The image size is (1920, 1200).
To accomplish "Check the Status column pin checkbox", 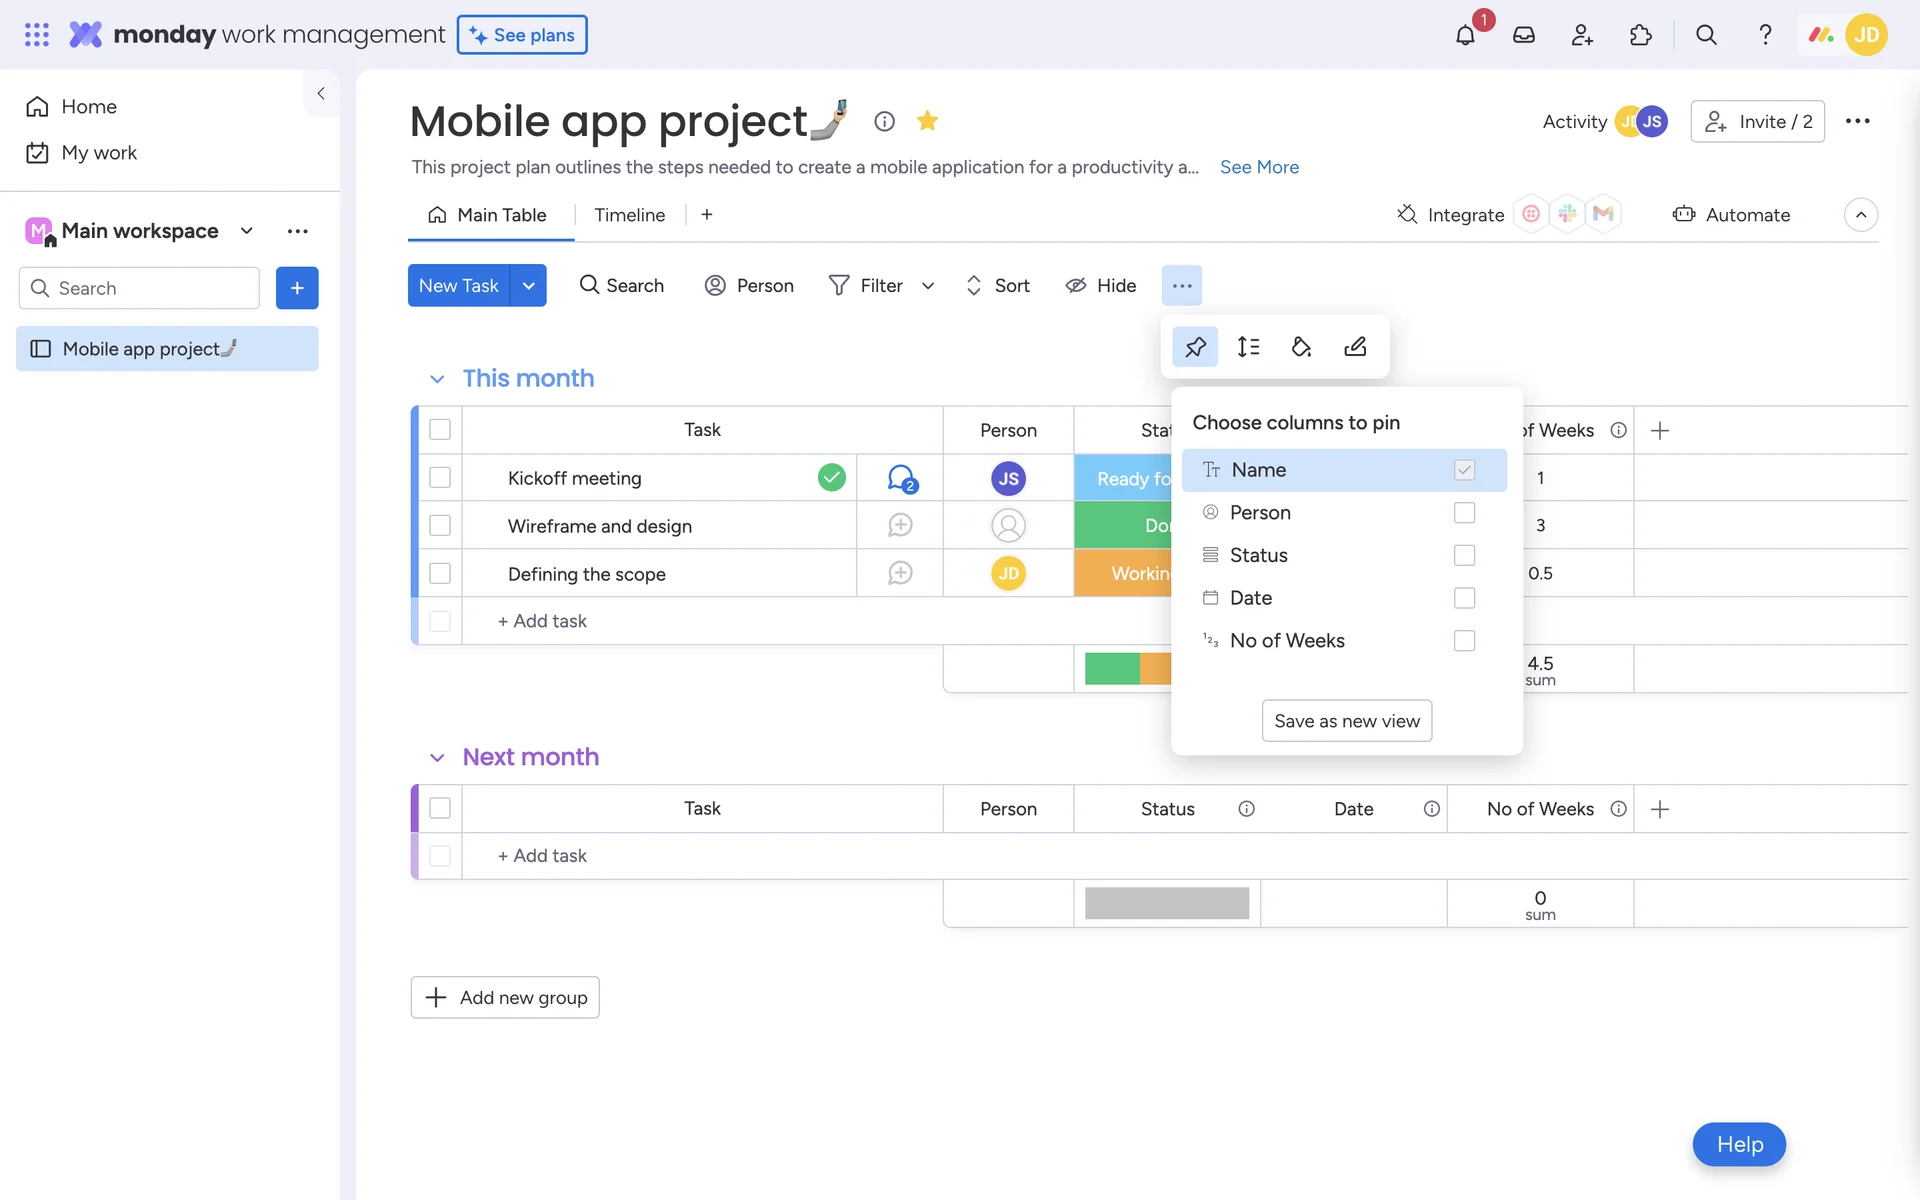I will (1464, 555).
